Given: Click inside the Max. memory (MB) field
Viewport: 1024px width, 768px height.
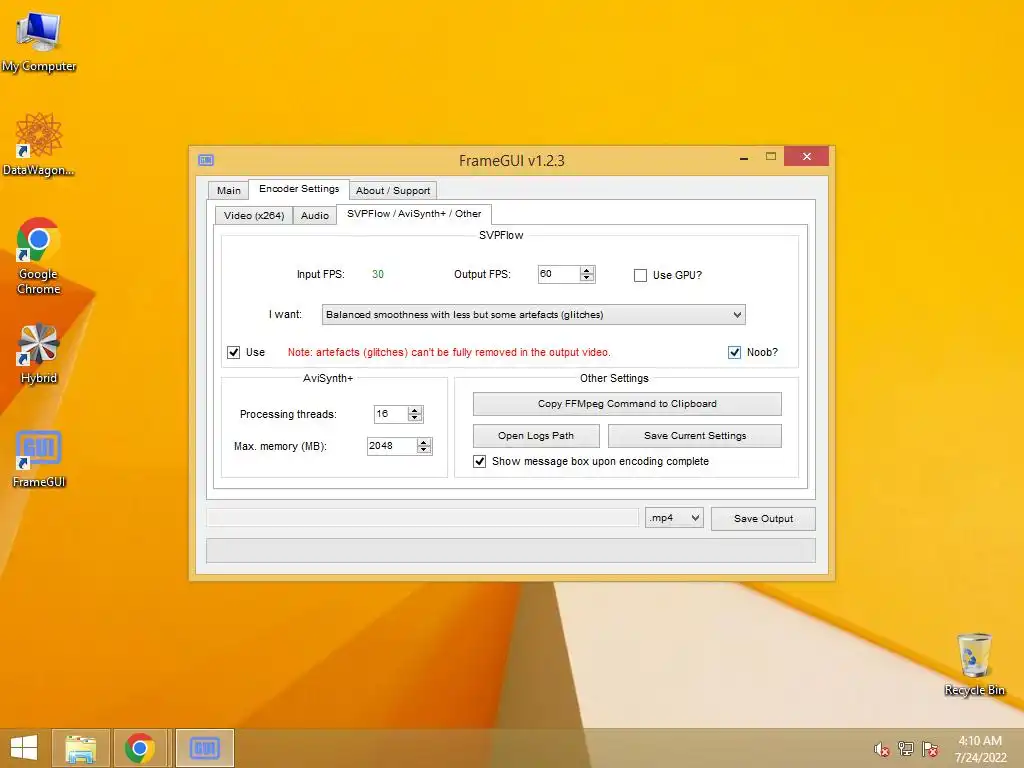Looking at the screenshot, I should coord(392,446).
